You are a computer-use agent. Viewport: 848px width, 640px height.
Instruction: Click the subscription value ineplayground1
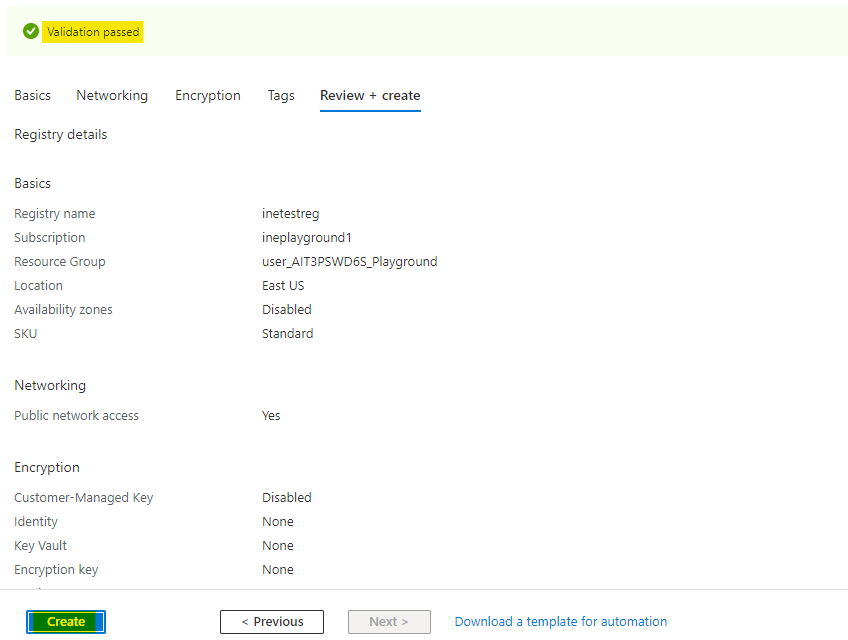click(307, 238)
